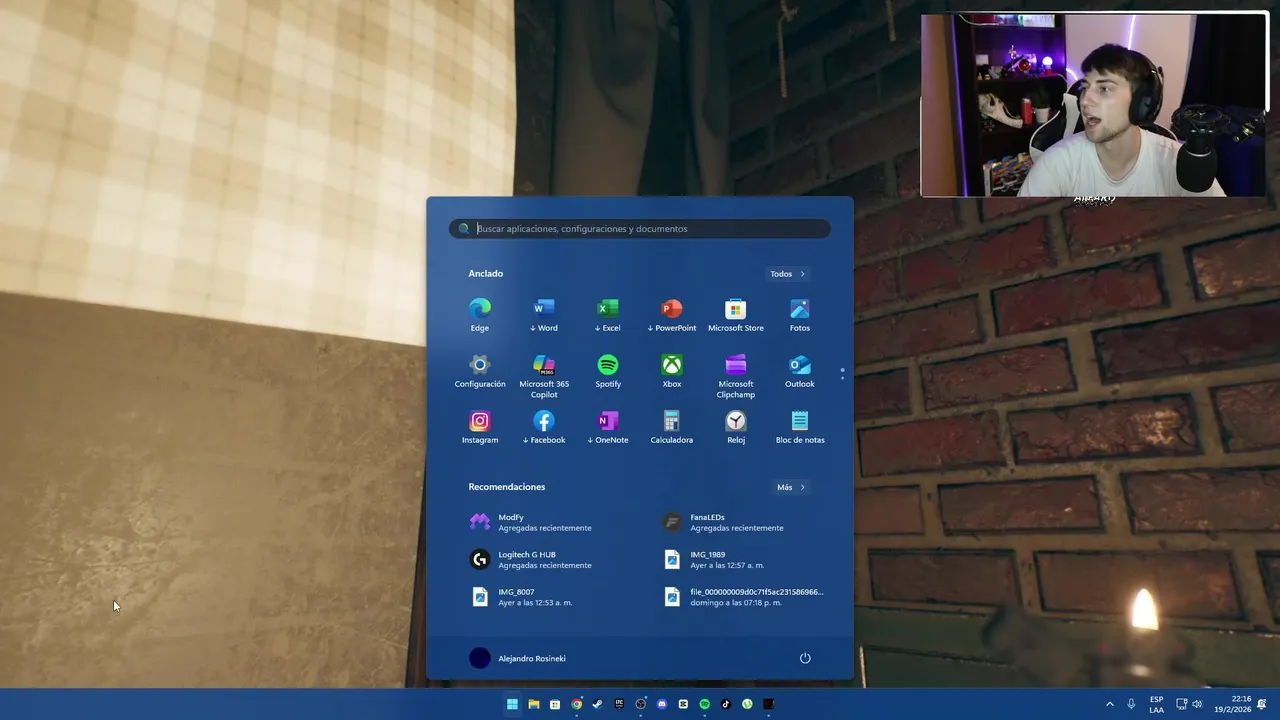Image resolution: width=1280 pixels, height=720 pixels.
Task: Open Chrome from the taskbar
Action: (577, 704)
